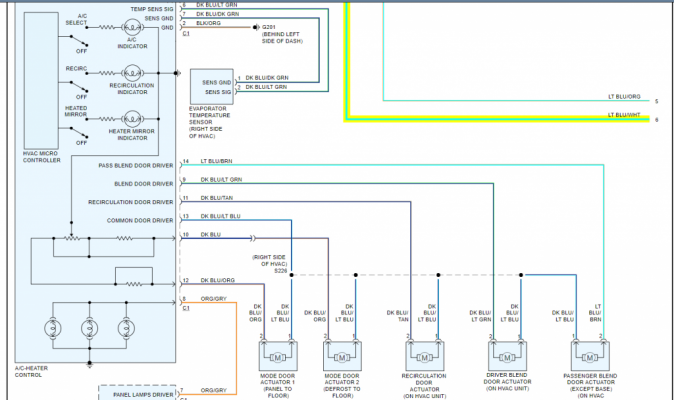Click the Heater Mirror indicator lamp

132,119
